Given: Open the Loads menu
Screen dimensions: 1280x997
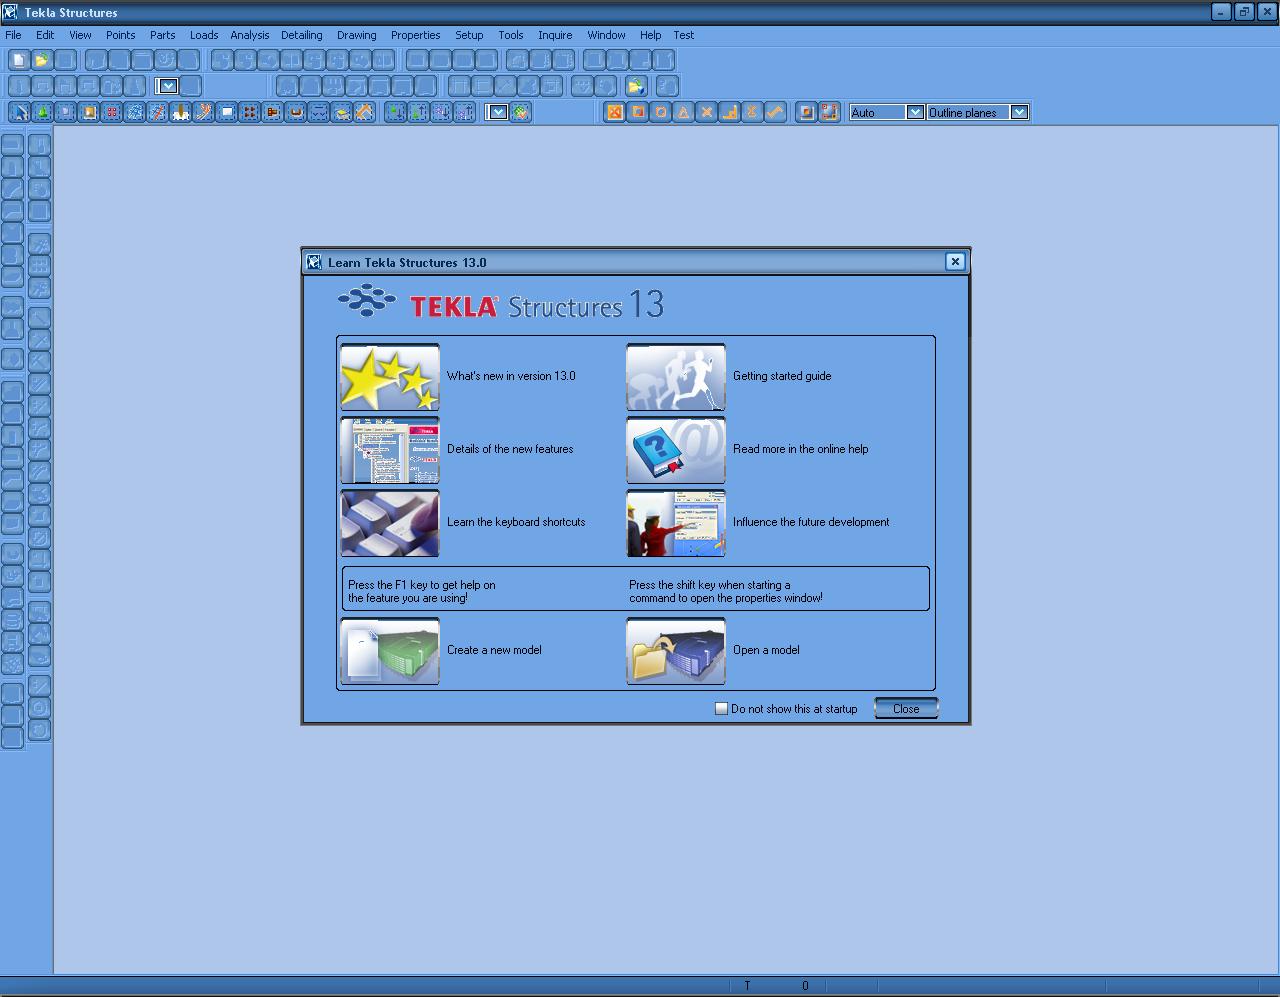Looking at the screenshot, I should tap(204, 35).
